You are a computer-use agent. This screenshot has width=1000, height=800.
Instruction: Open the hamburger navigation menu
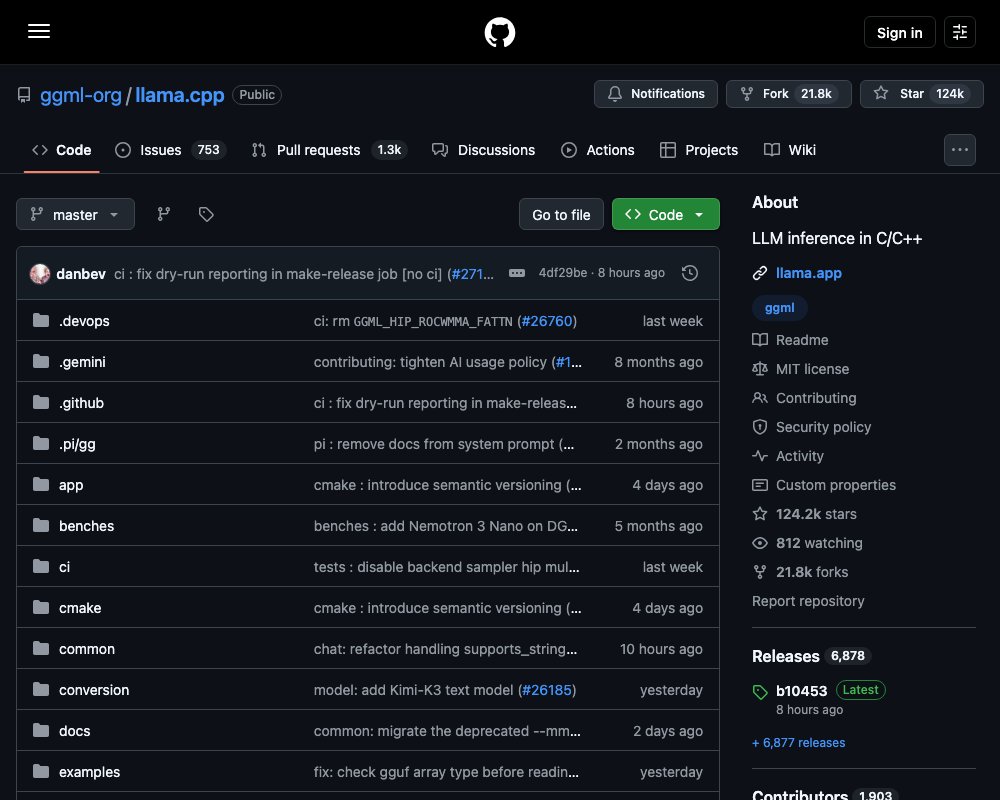click(39, 31)
